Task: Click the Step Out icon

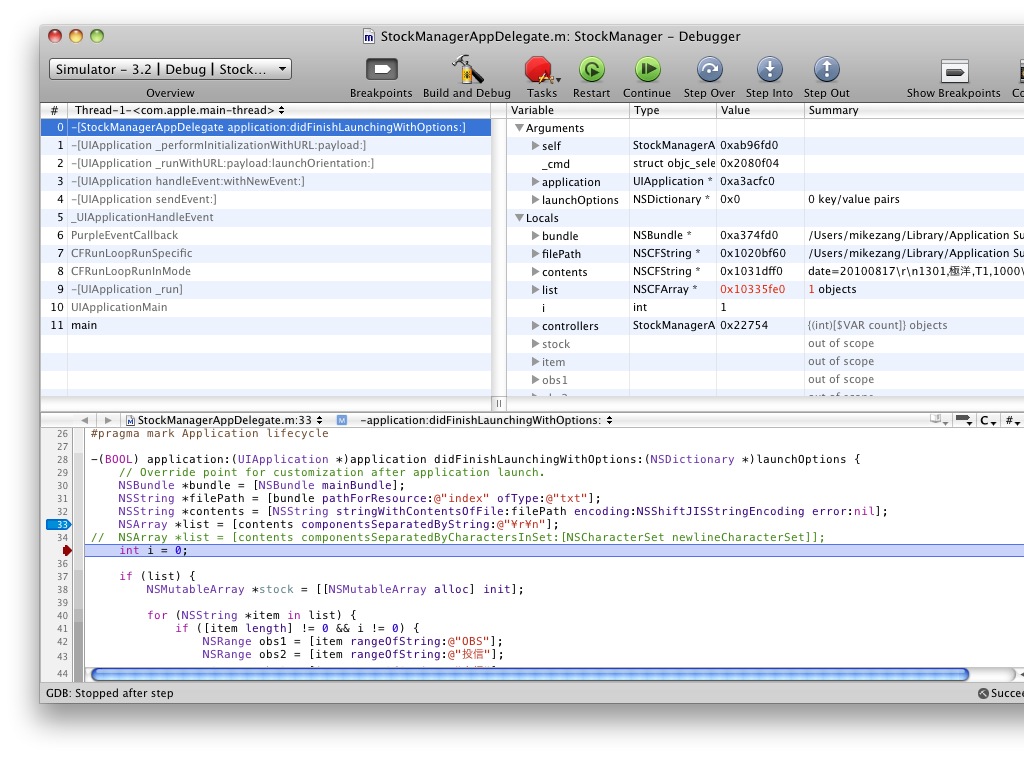Action: click(x=827, y=69)
